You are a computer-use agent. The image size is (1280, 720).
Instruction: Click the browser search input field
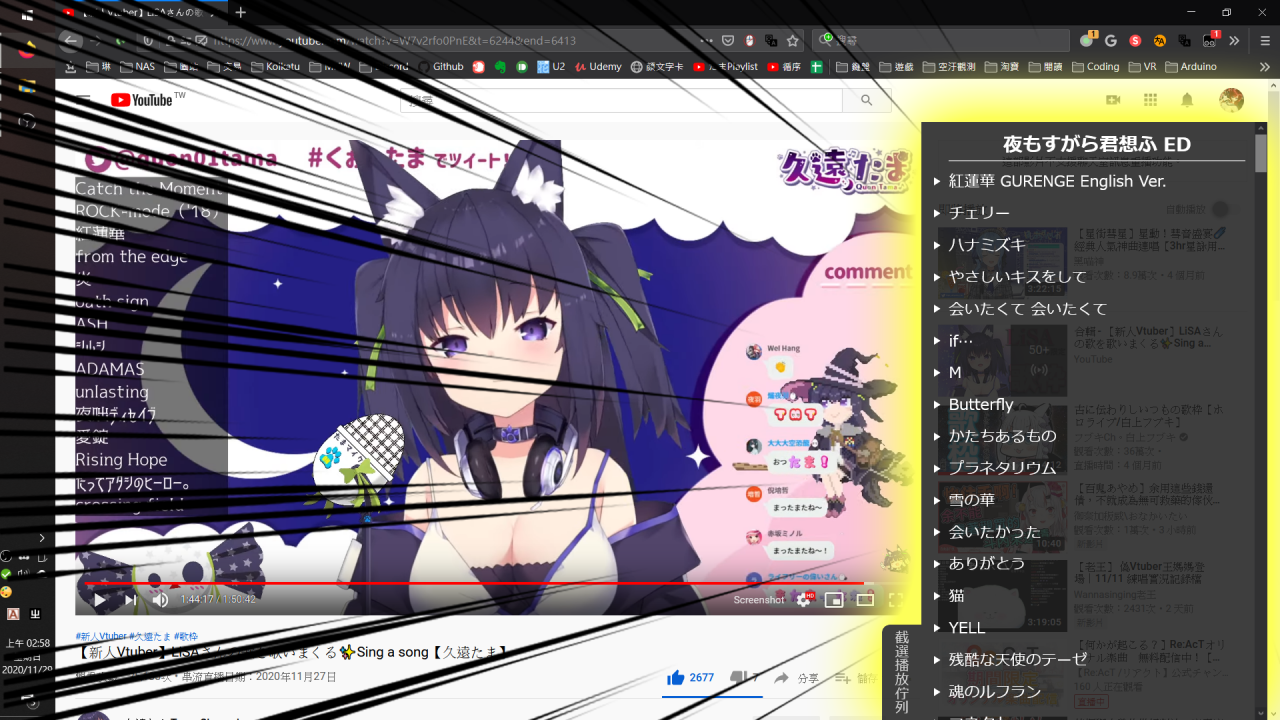point(940,41)
